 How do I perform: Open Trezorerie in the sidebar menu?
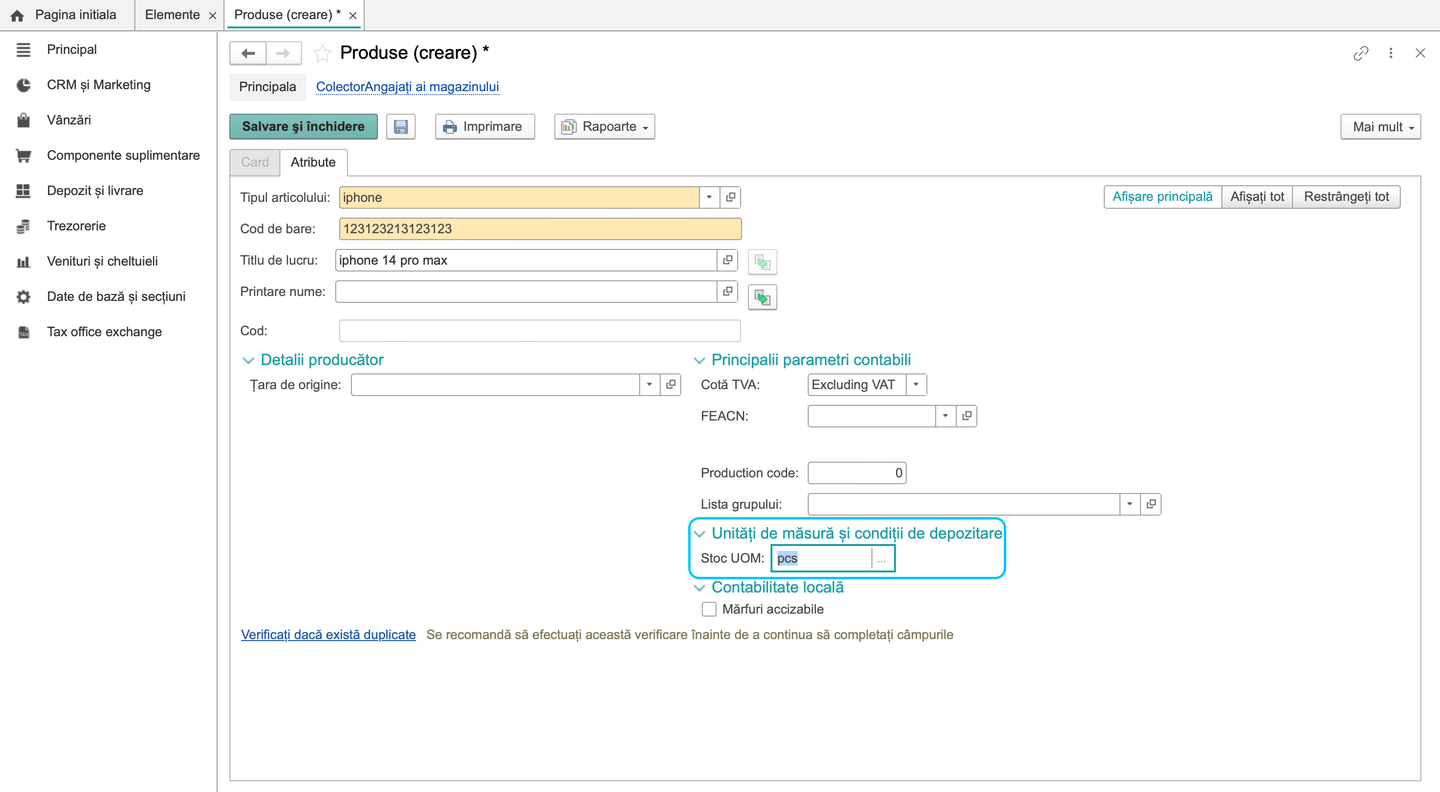click(76, 226)
